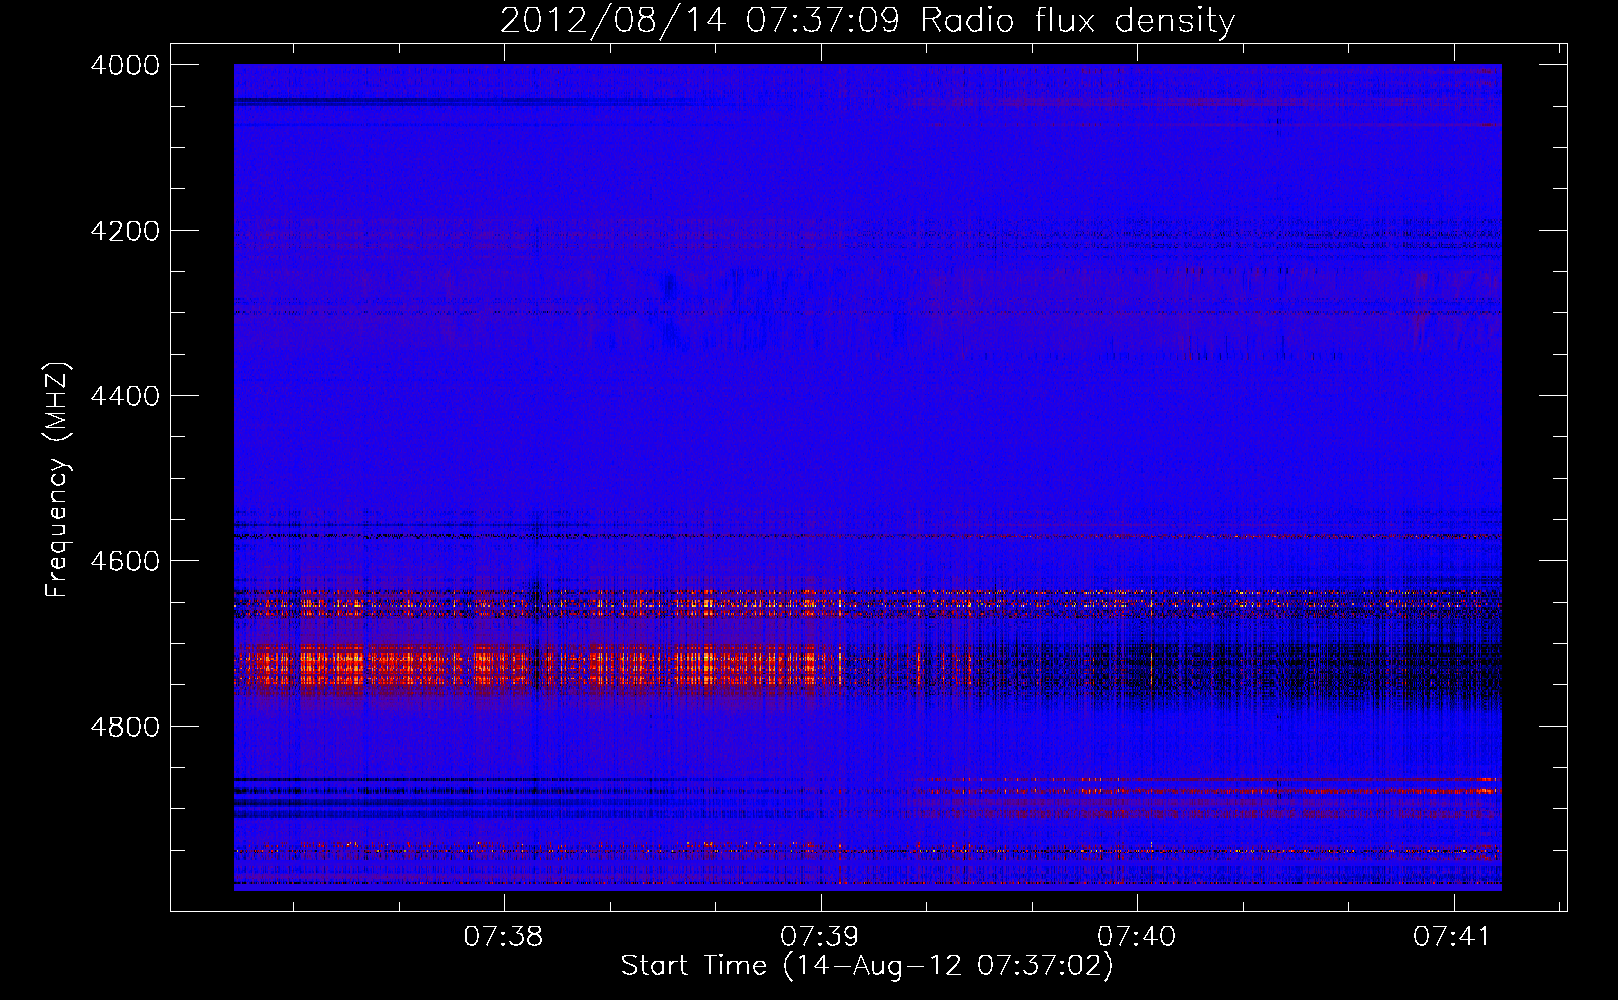Select the 4200 frequency tick label

click(124, 231)
